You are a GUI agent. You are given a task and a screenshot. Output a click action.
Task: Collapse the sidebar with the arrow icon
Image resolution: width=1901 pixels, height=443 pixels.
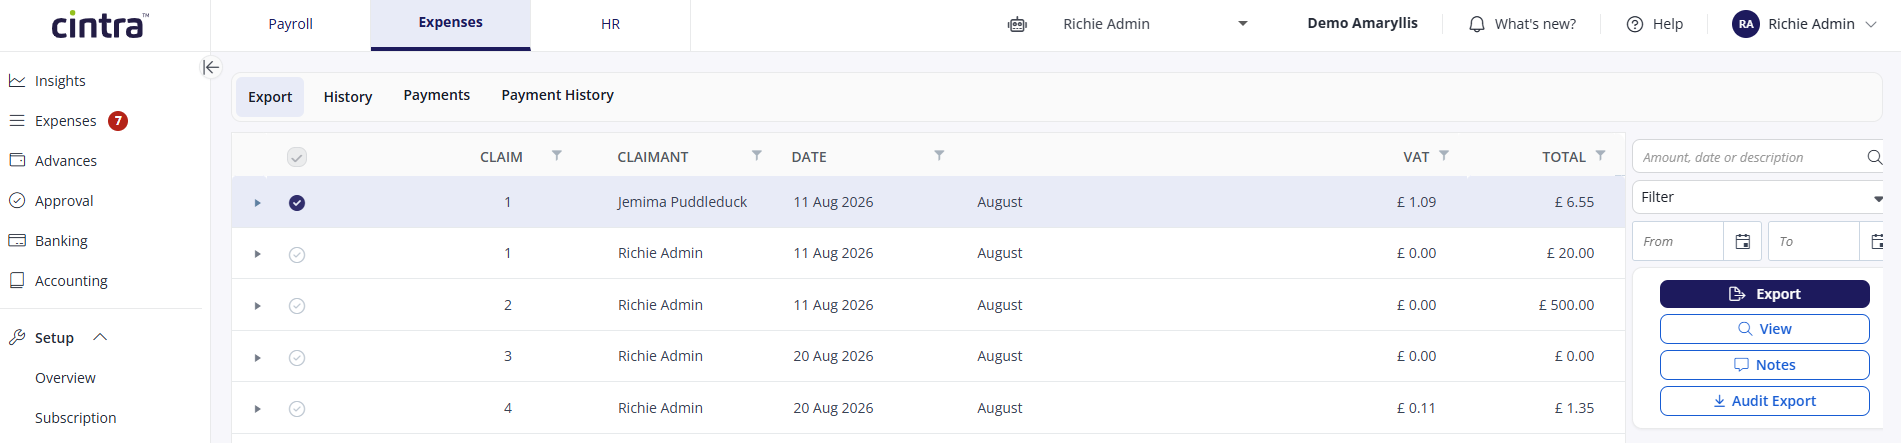pyautogui.click(x=210, y=67)
